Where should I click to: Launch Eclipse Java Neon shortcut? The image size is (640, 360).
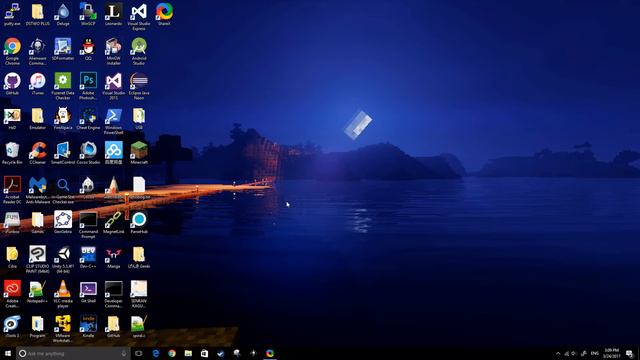coord(139,86)
